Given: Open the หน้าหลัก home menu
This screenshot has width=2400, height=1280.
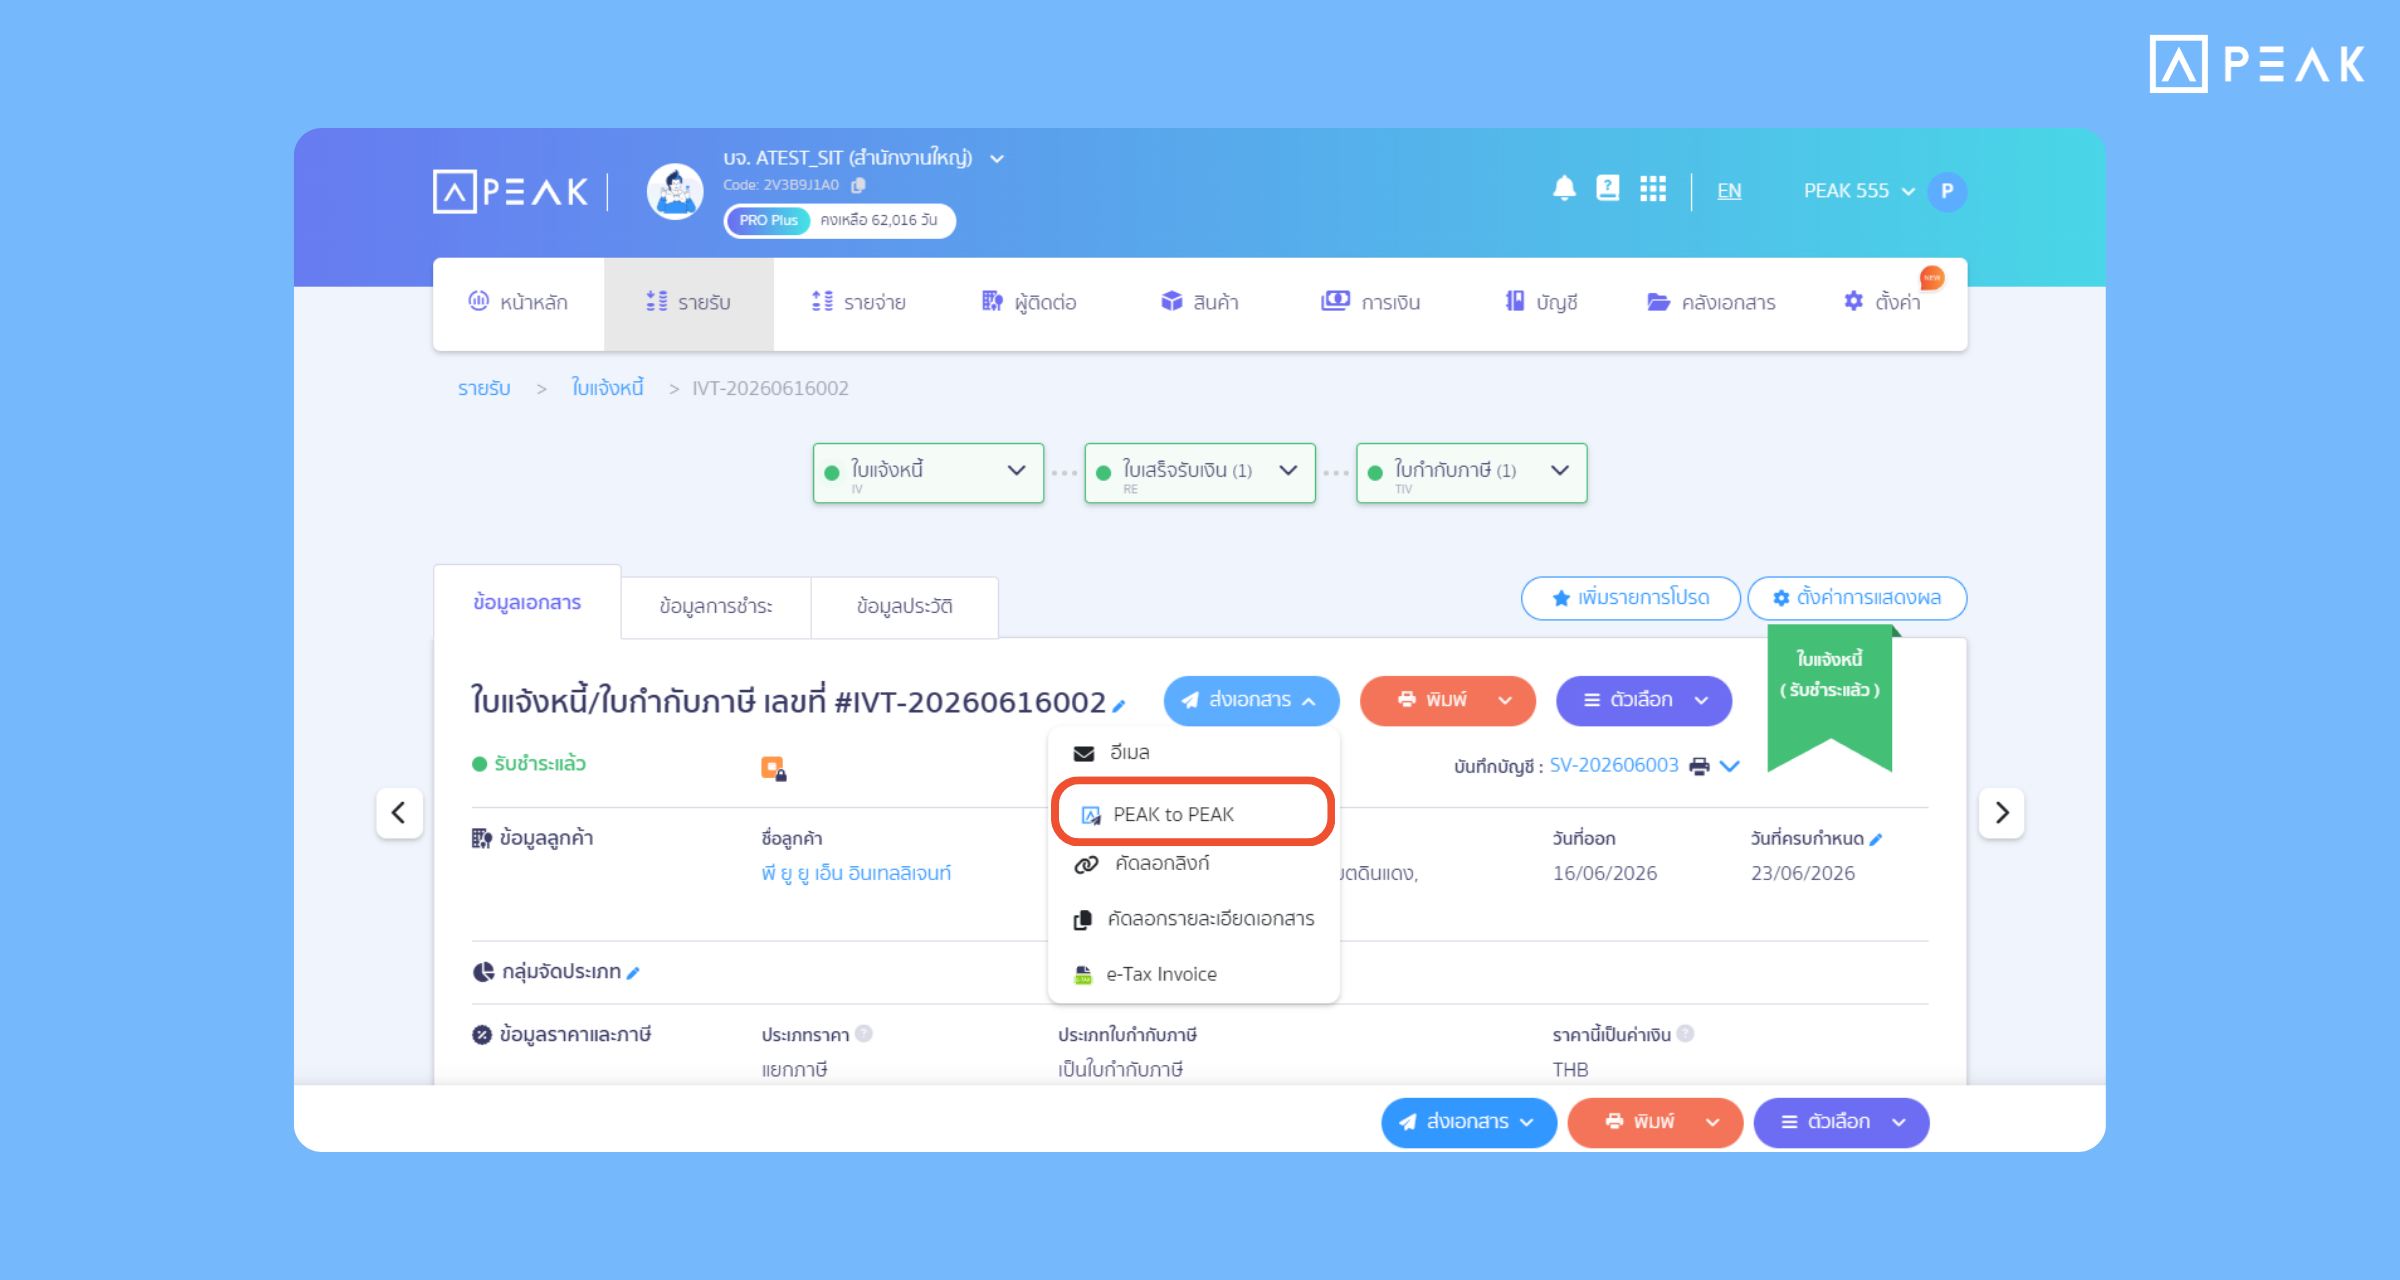Looking at the screenshot, I should click(518, 302).
